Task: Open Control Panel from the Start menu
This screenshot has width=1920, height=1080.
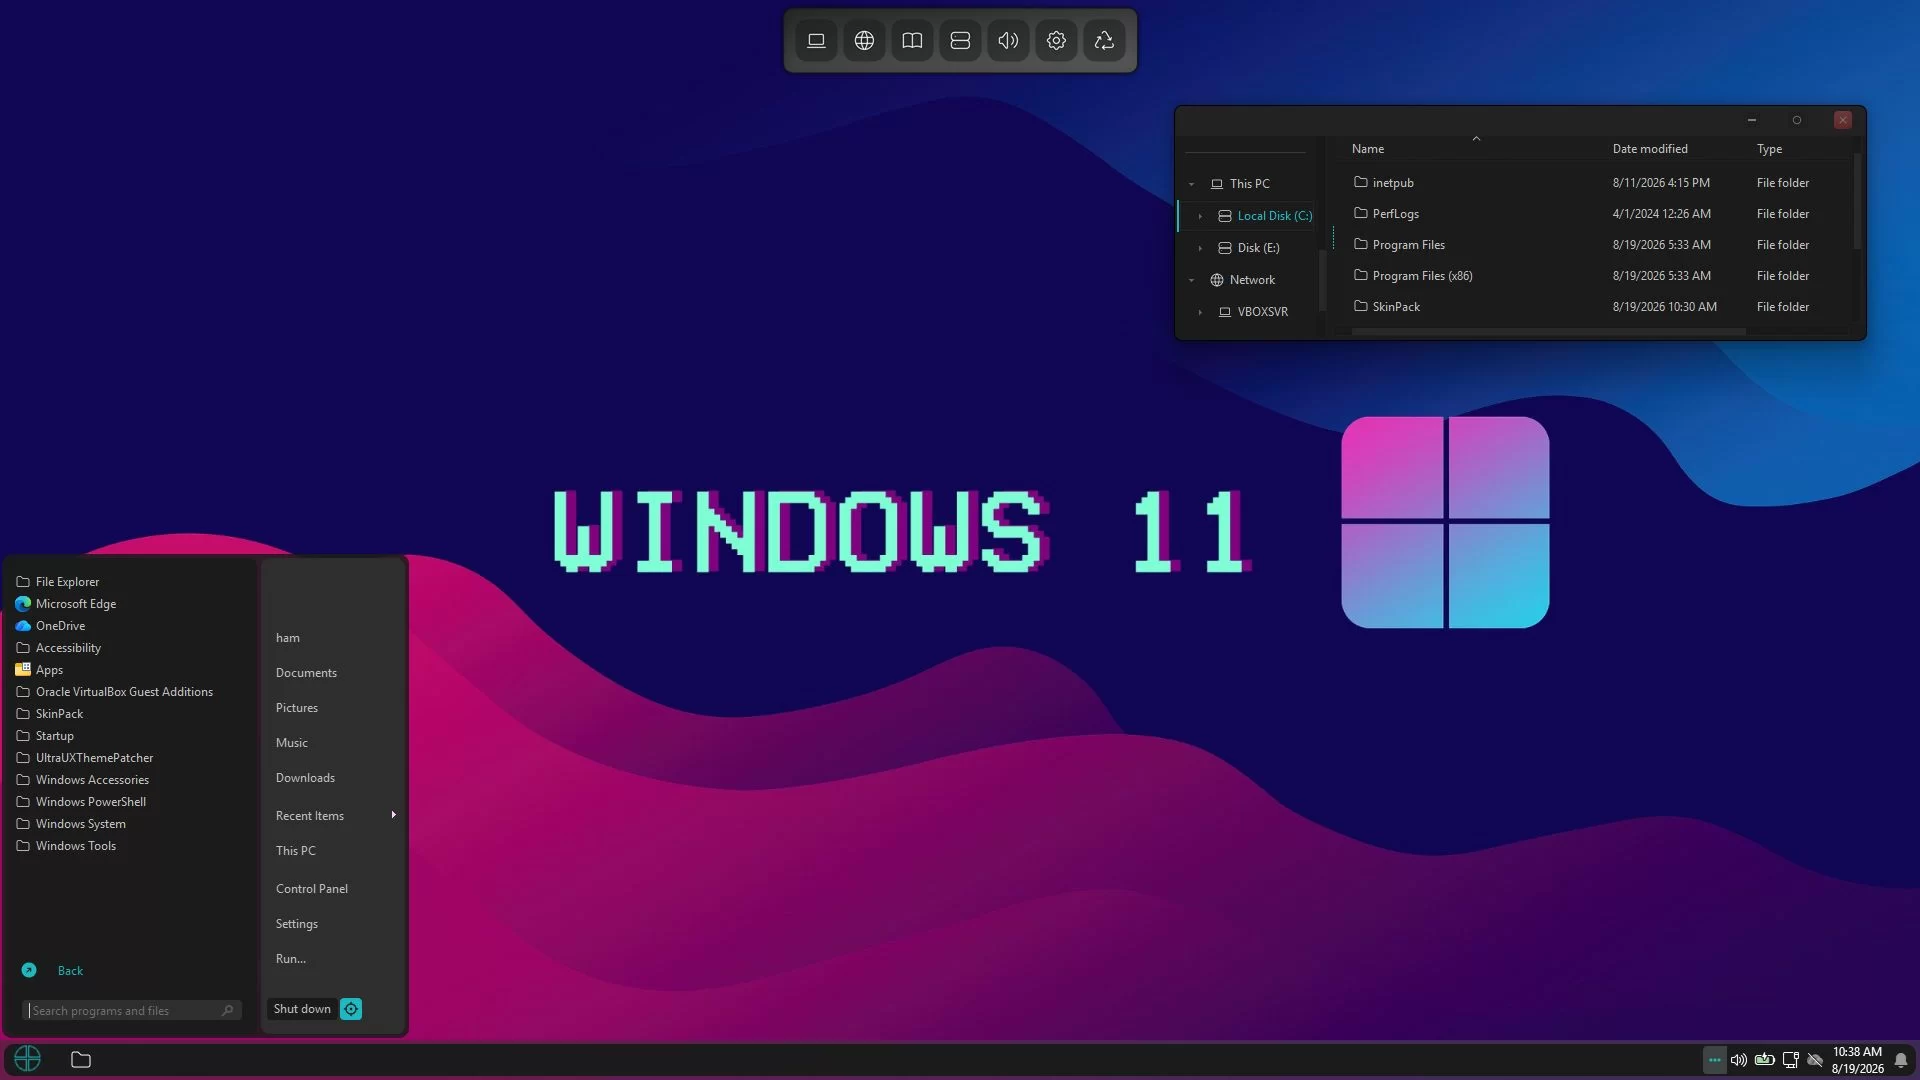Action: pos(312,889)
